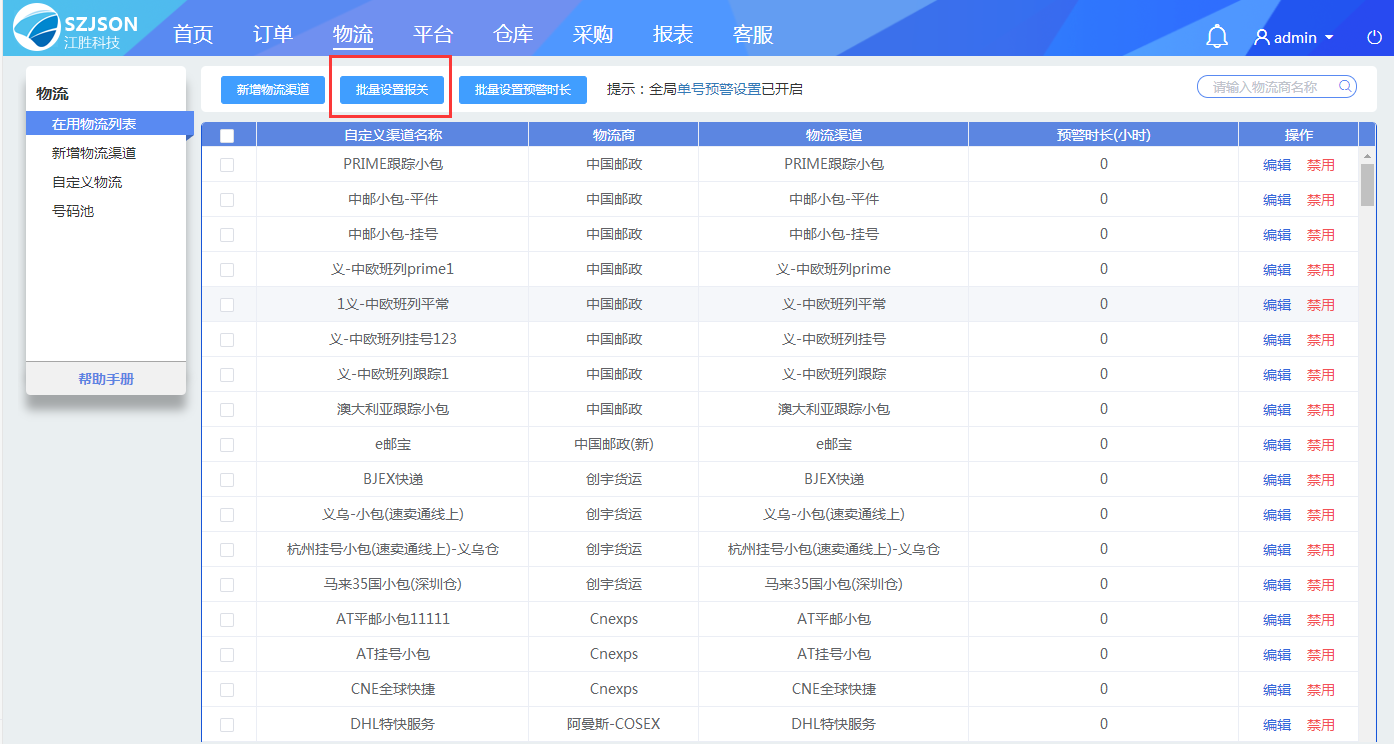
Task: Click the Cnexps carrier cell of AT挂号小包
Action: (x=614, y=654)
